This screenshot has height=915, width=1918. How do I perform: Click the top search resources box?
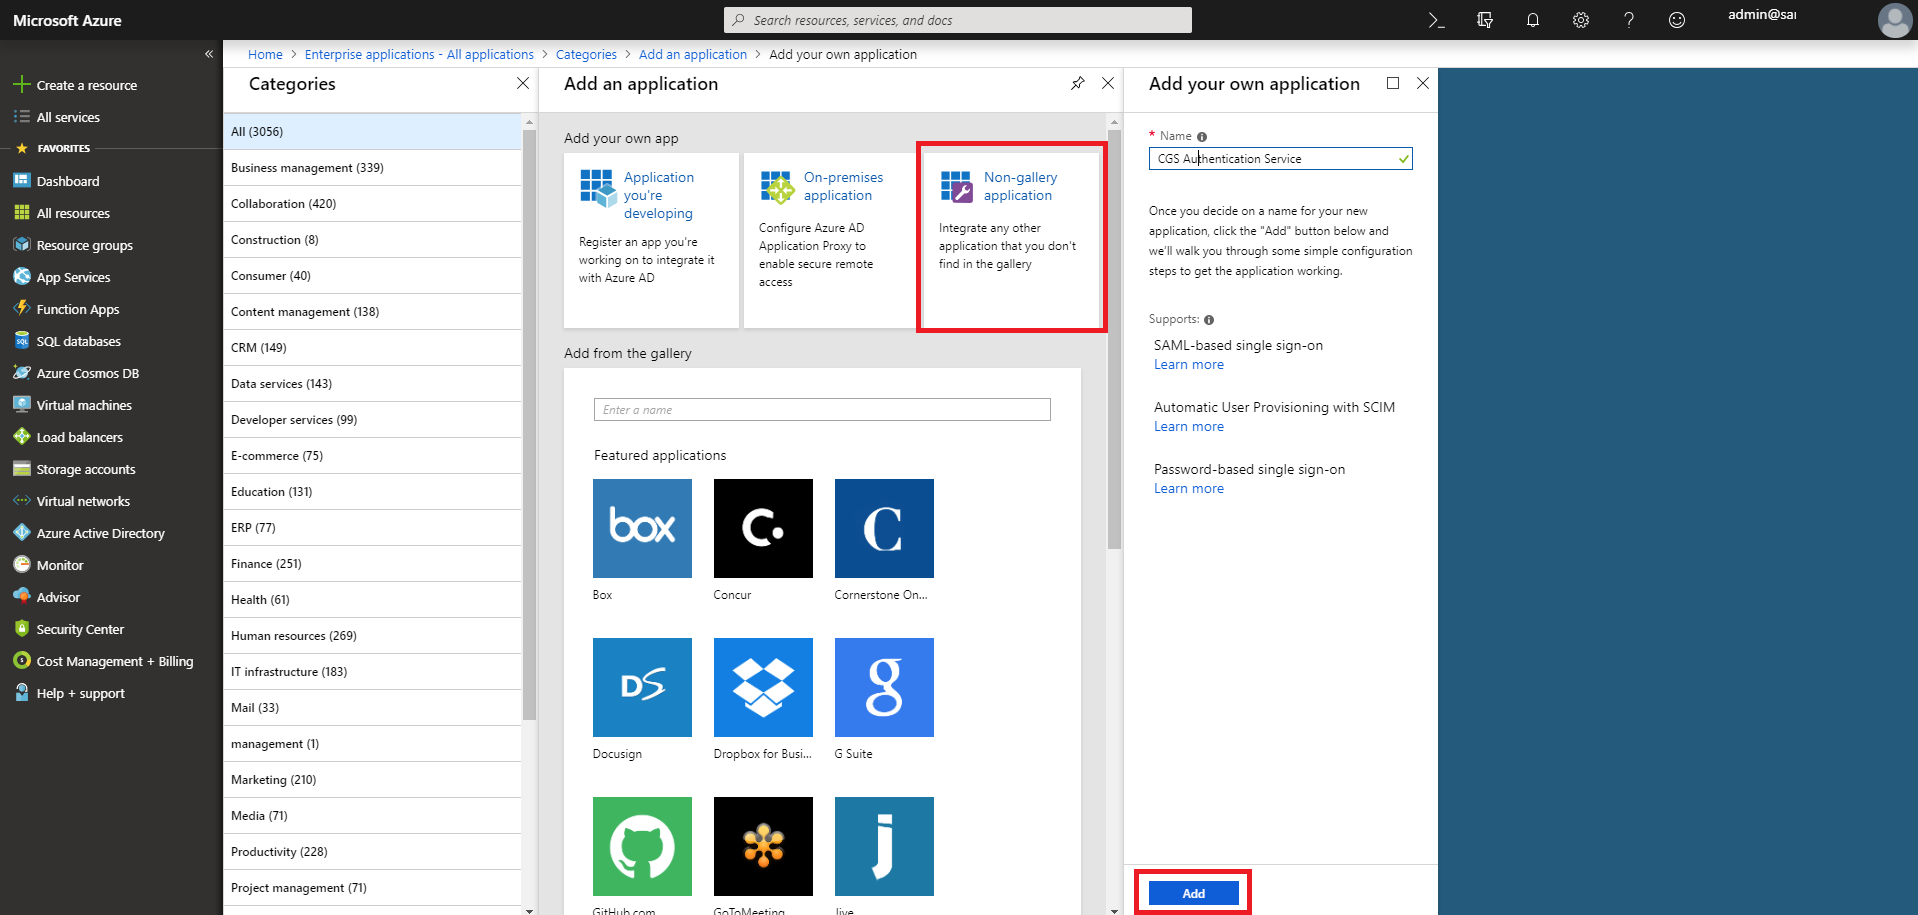click(958, 20)
